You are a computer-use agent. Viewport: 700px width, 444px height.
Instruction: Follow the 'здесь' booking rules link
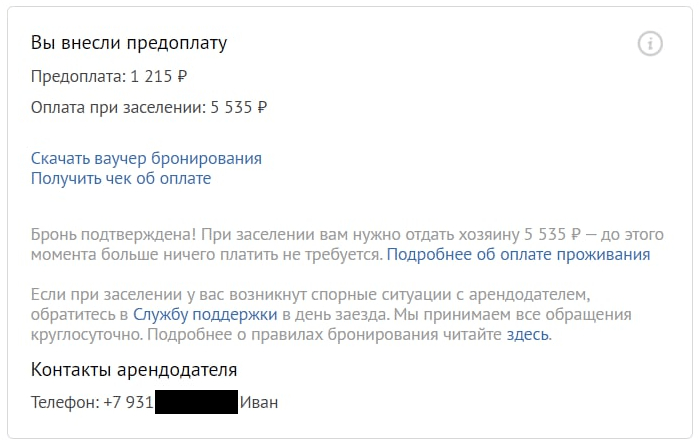point(528,334)
